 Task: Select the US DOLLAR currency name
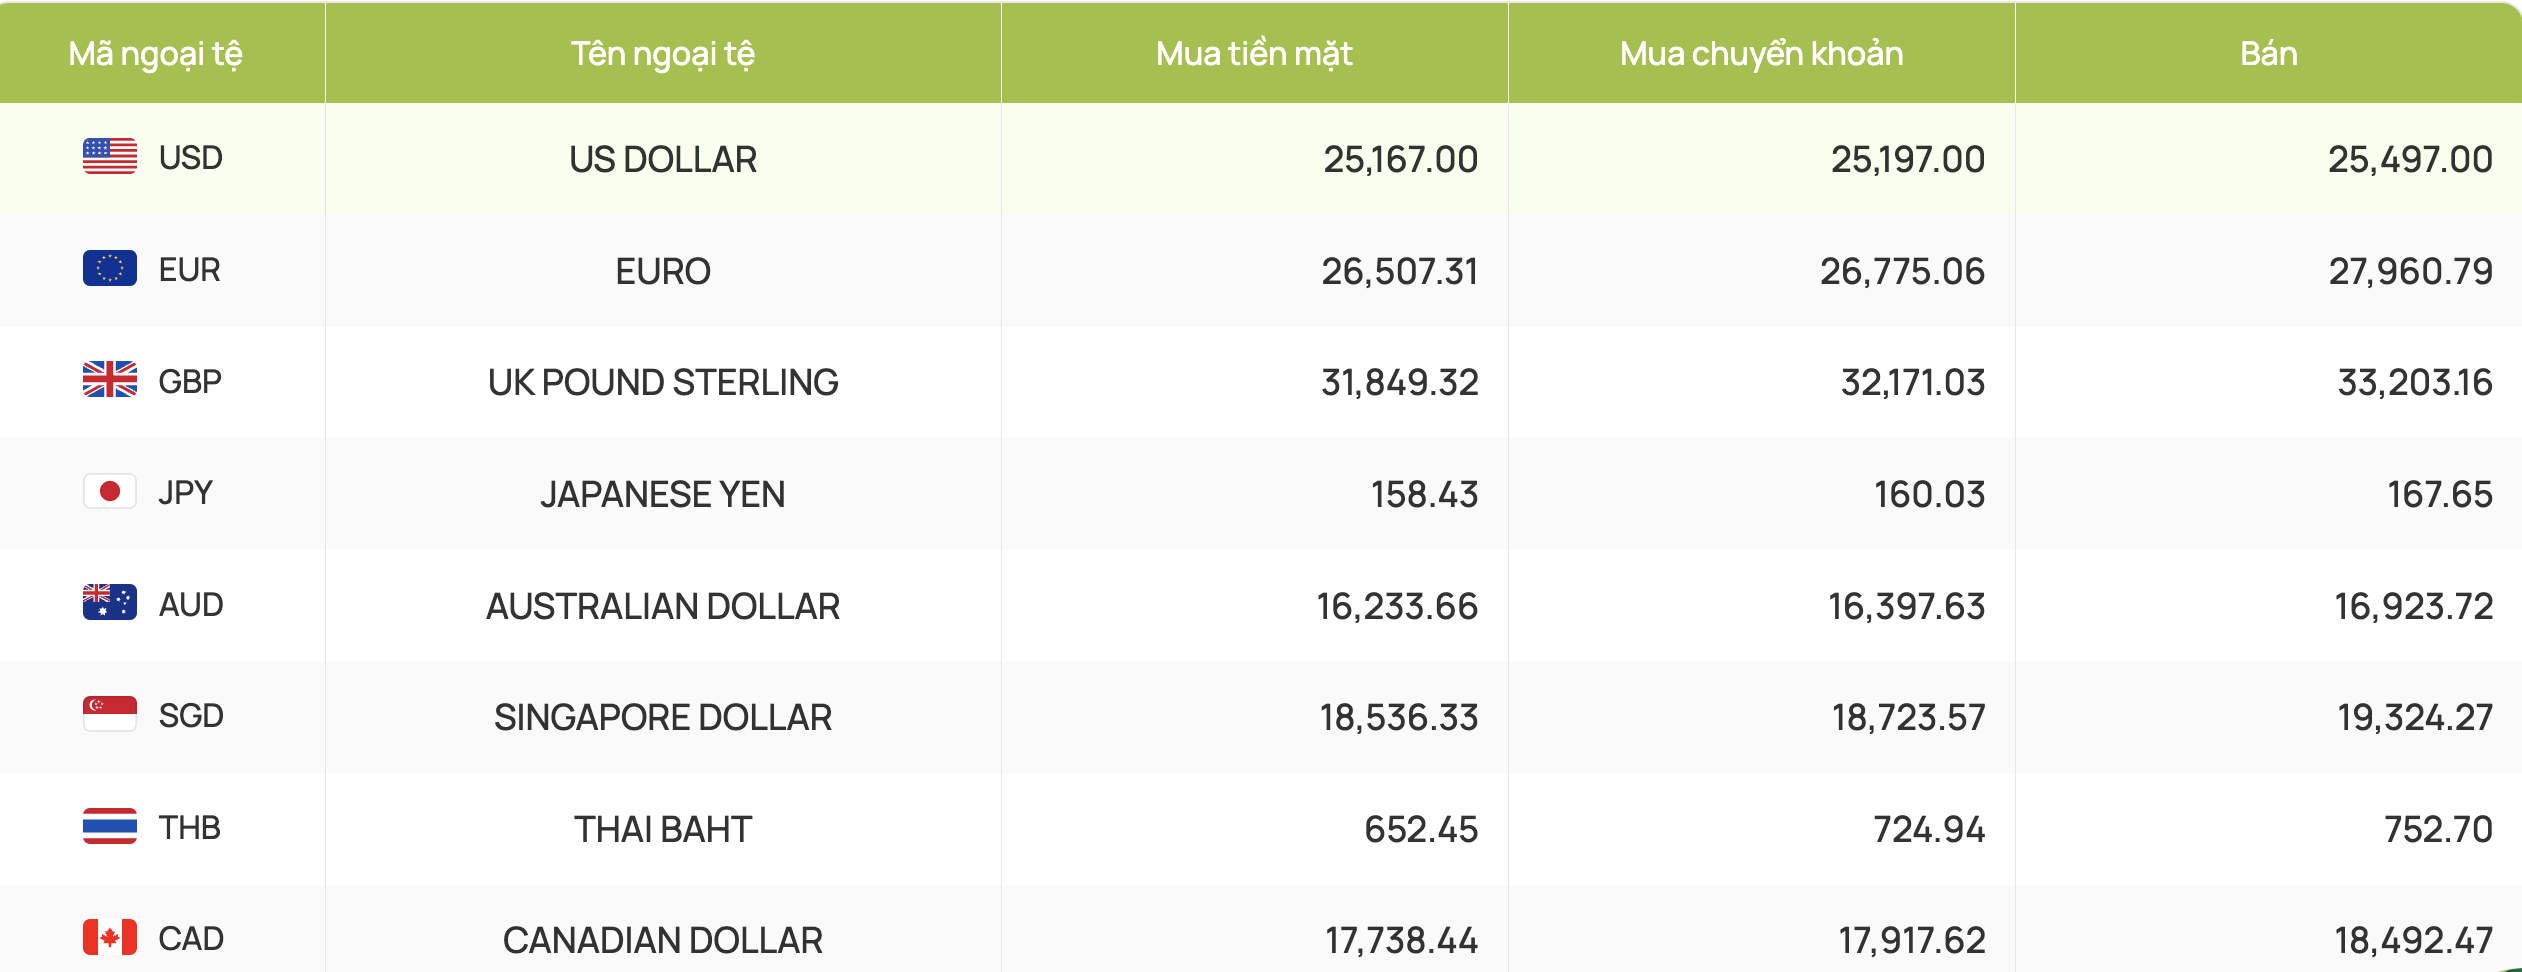[x=663, y=160]
